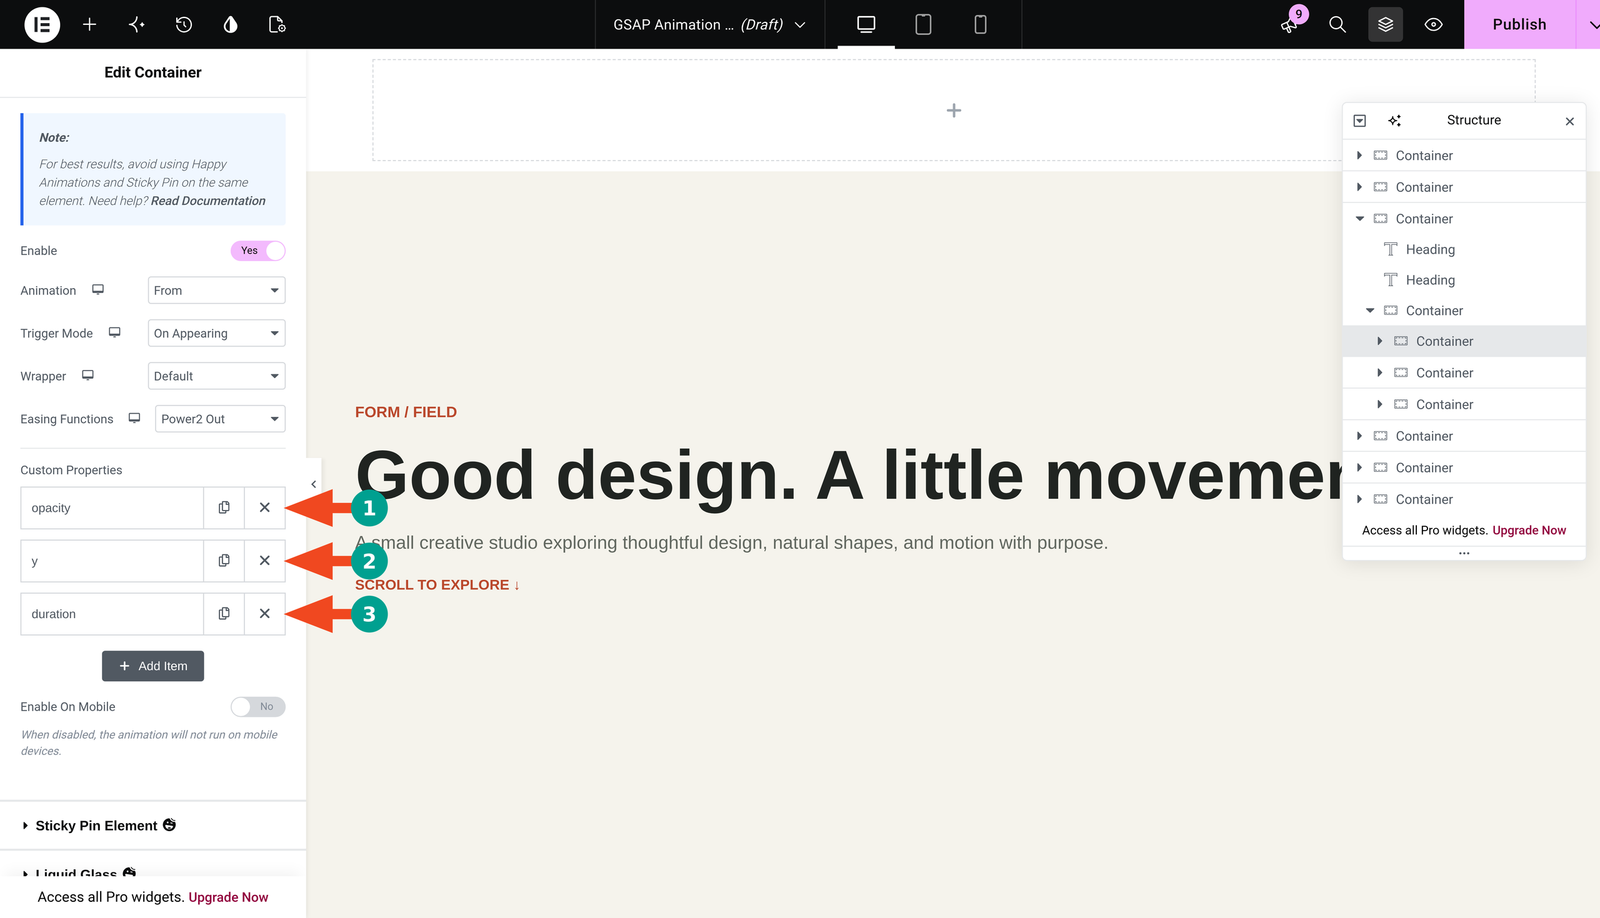This screenshot has height=918, width=1600.
Task: Open the Elementor logo menu
Action: pyautogui.click(x=42, y=24)
